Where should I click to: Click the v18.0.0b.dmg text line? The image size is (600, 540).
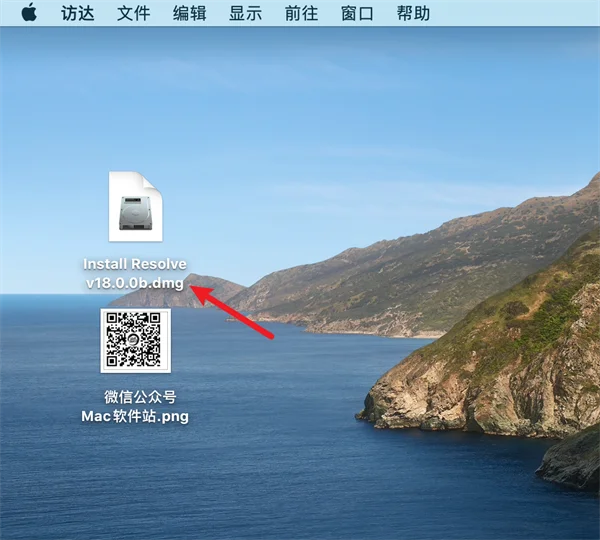(x=135, y=283)
